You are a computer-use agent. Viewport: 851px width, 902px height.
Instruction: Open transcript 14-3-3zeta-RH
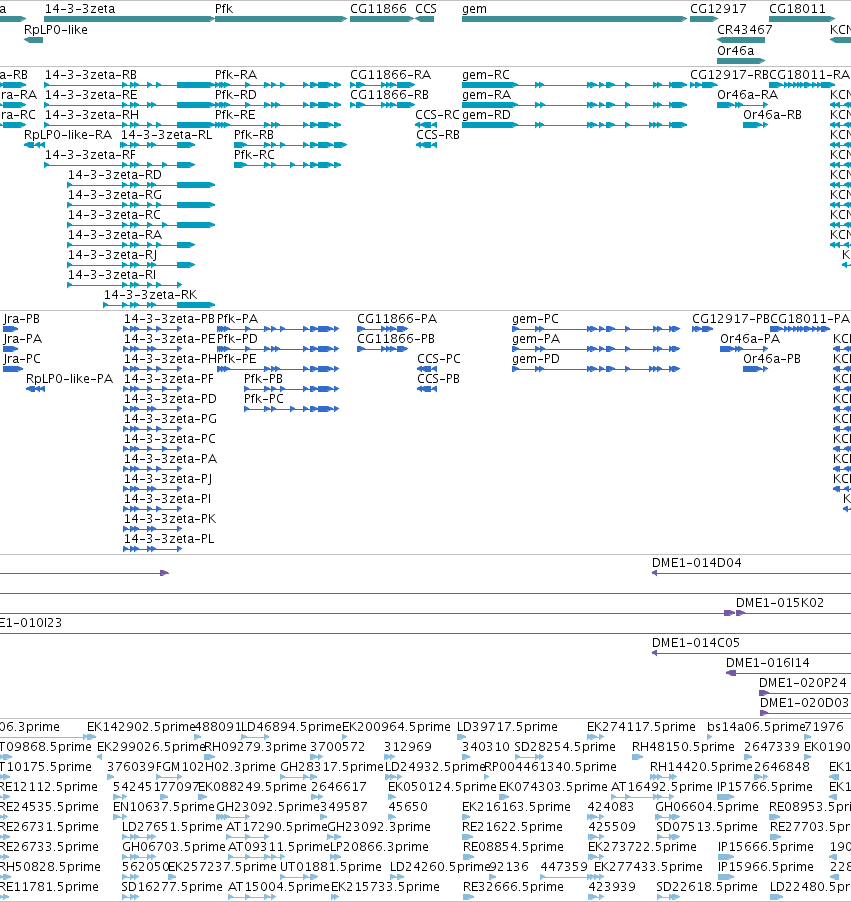[91, 115]
